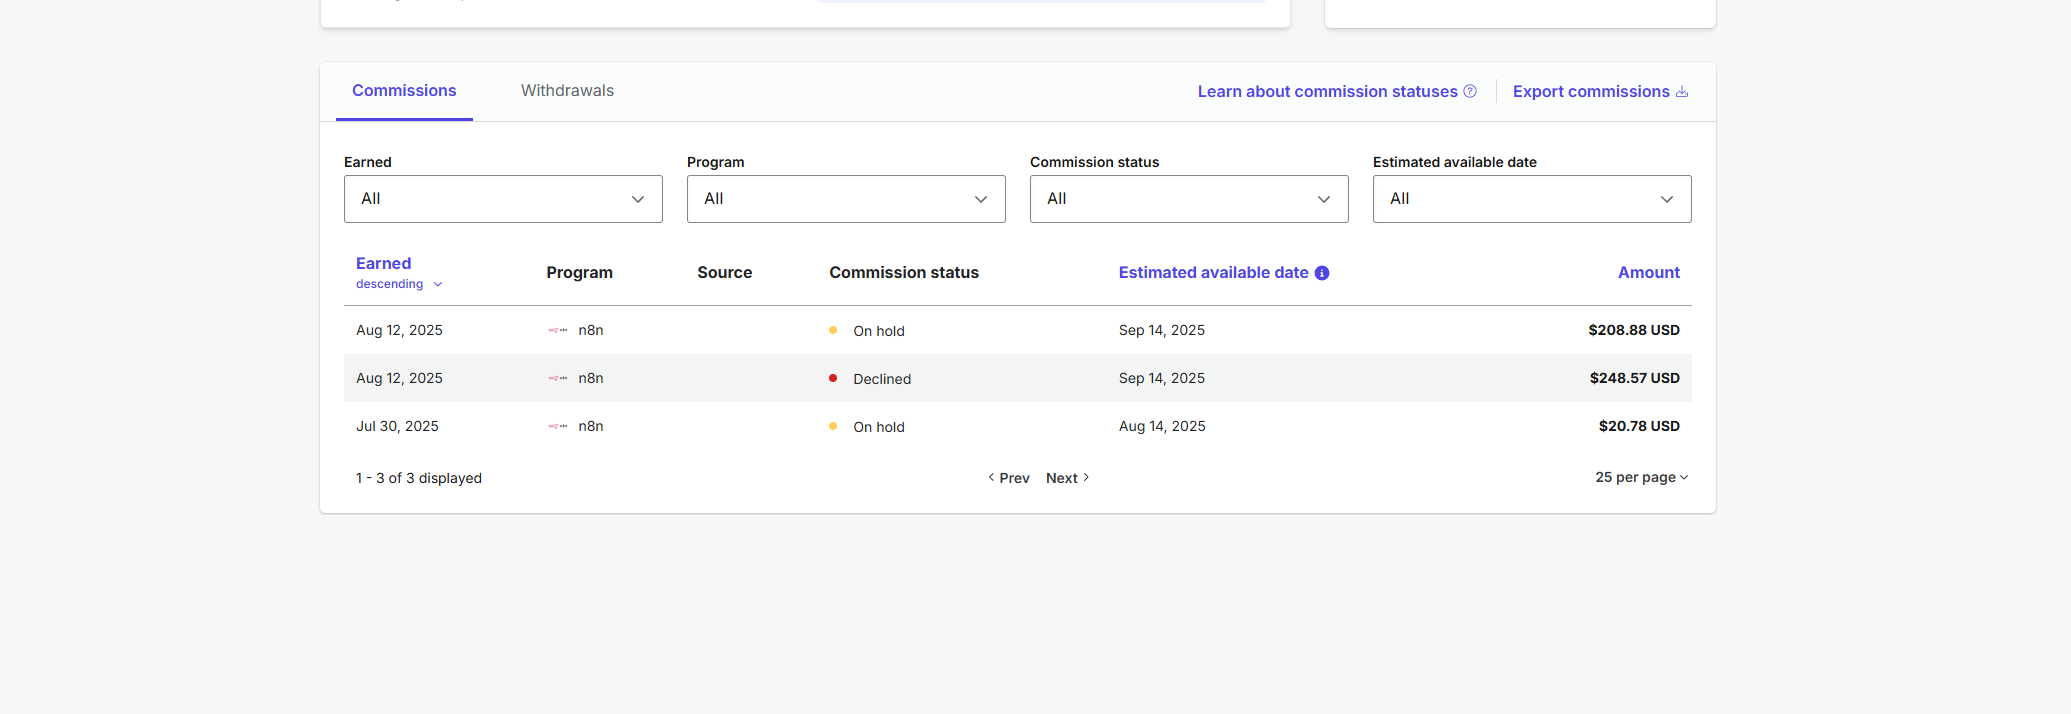Switch to the Withdrawals tab

(567, 91)
